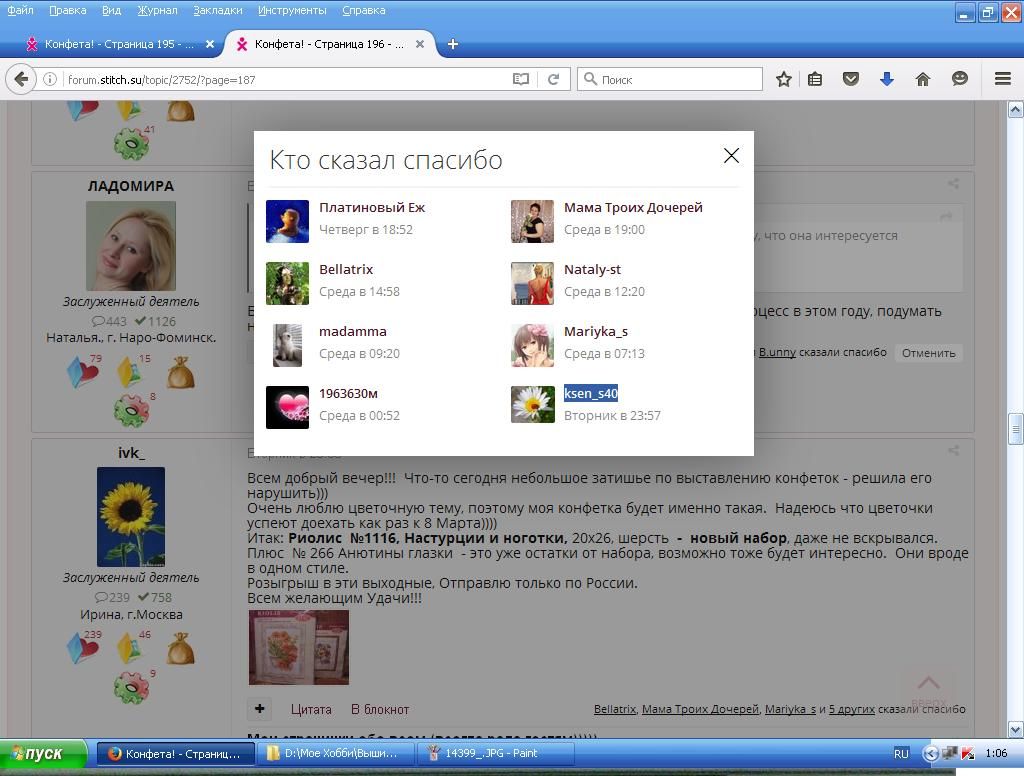Viewport: 1024px width, 776px height.
Task: Go to the Firefox home page icon
Action: 923,79
